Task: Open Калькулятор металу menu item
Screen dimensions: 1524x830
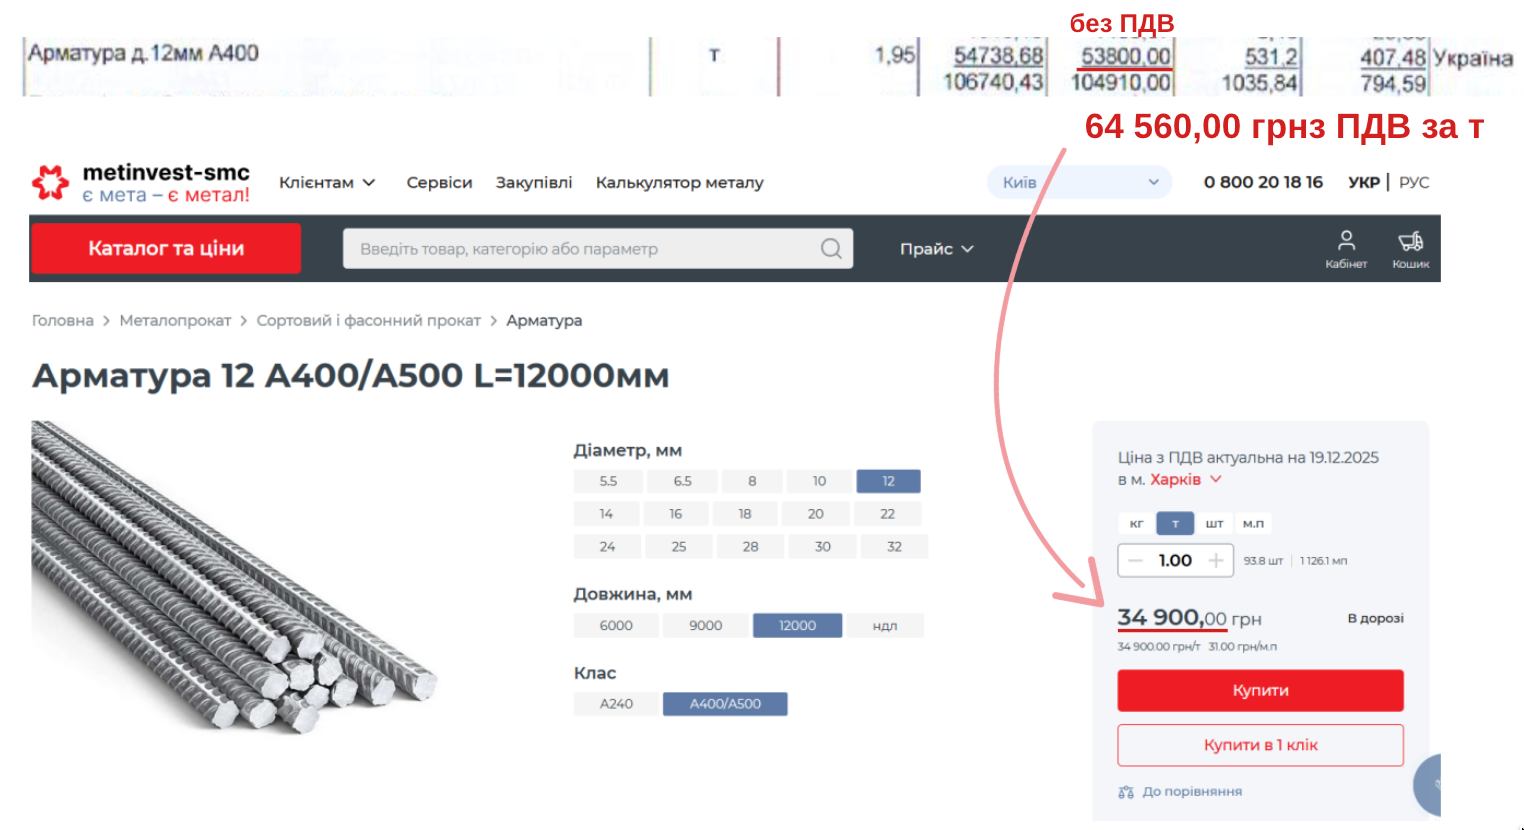Action: click(679, 182)
